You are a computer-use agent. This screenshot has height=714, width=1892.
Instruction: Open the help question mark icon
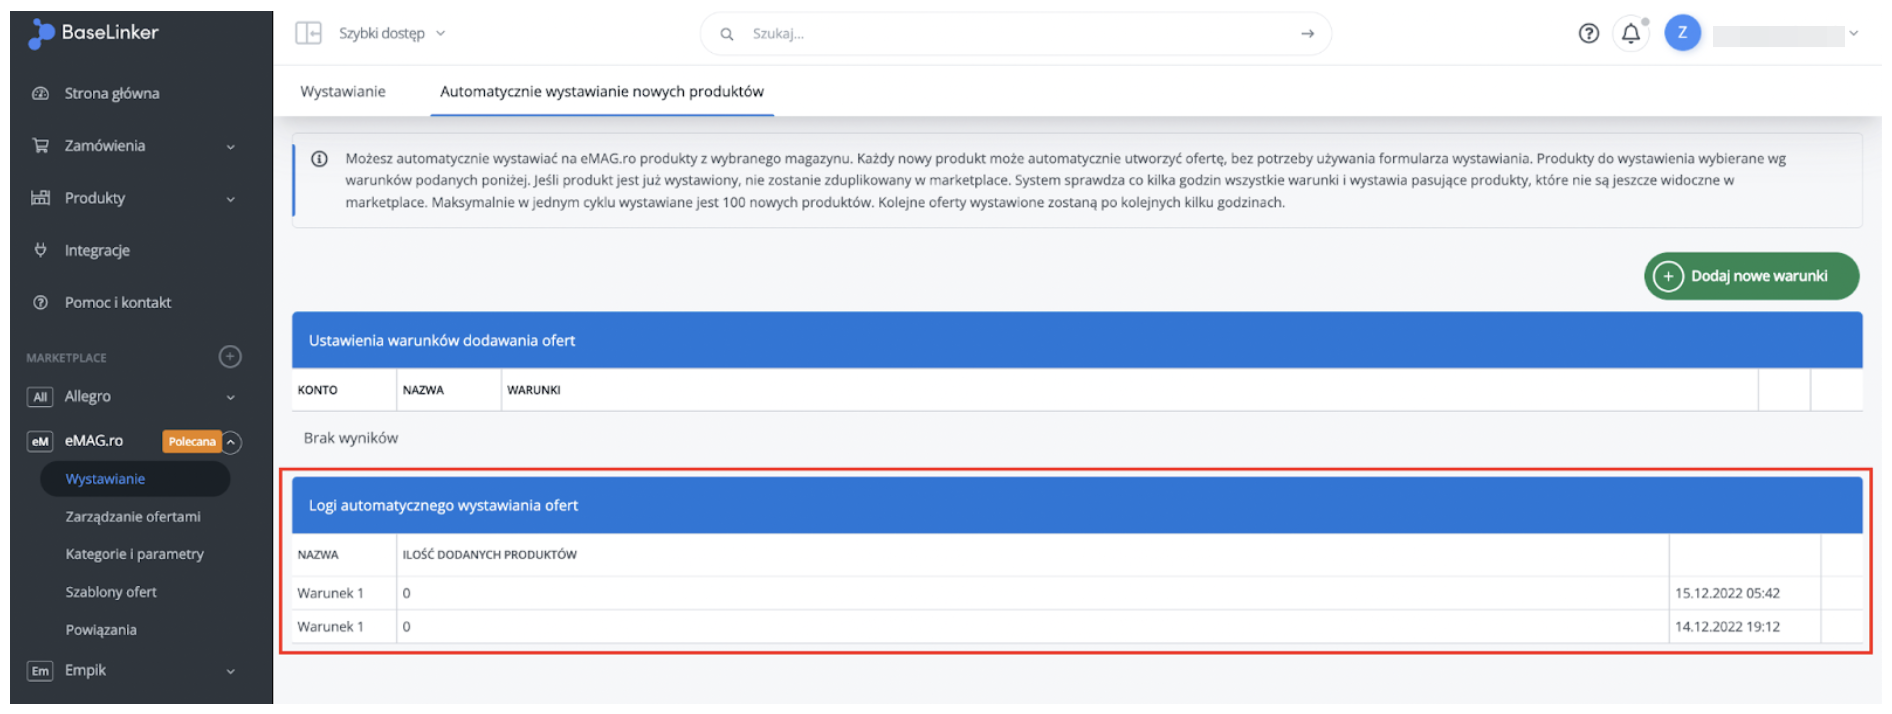[x=1589, y=33]
